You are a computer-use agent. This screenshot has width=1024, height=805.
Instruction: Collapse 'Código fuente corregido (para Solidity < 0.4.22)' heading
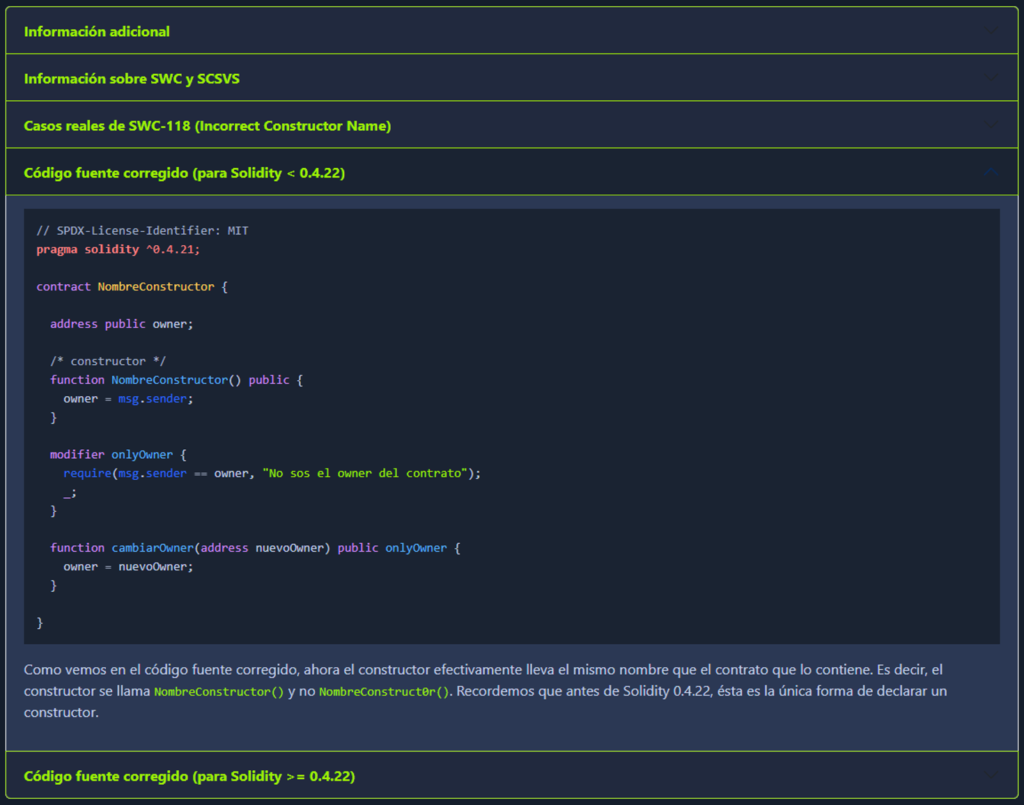(x=184, y=173)
